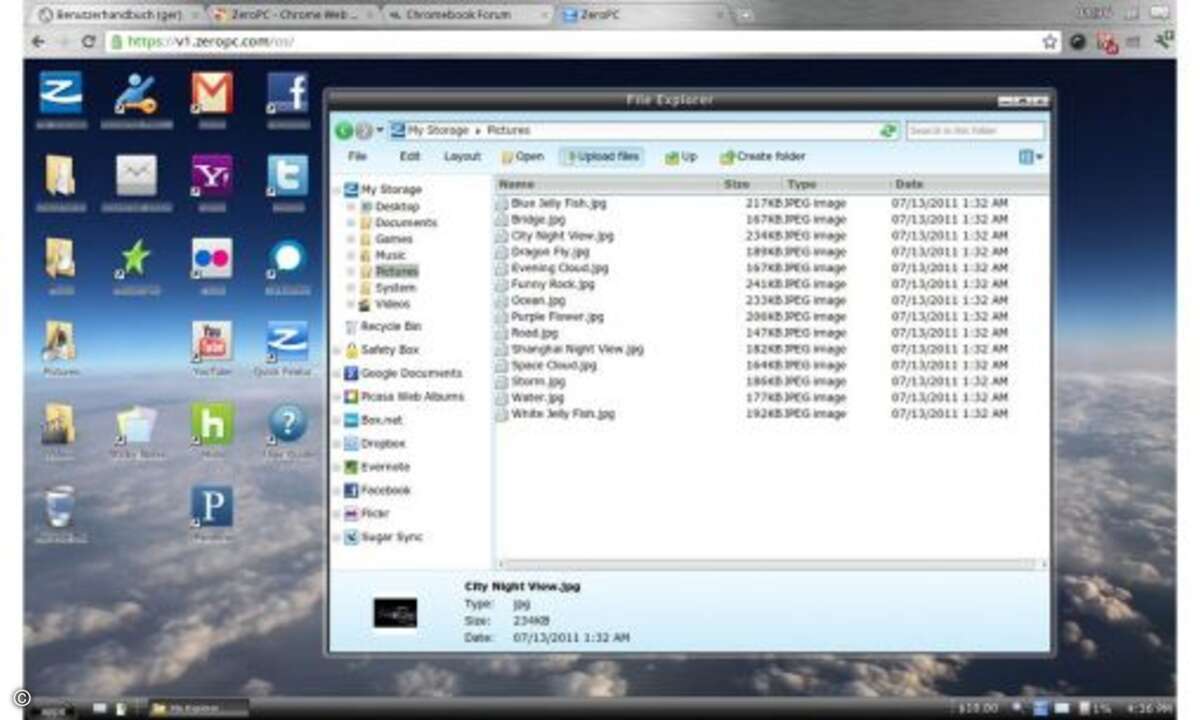Screen dimensions: 1200x720
Task: Open the question mark help shortcut
Action: point(287,423)
